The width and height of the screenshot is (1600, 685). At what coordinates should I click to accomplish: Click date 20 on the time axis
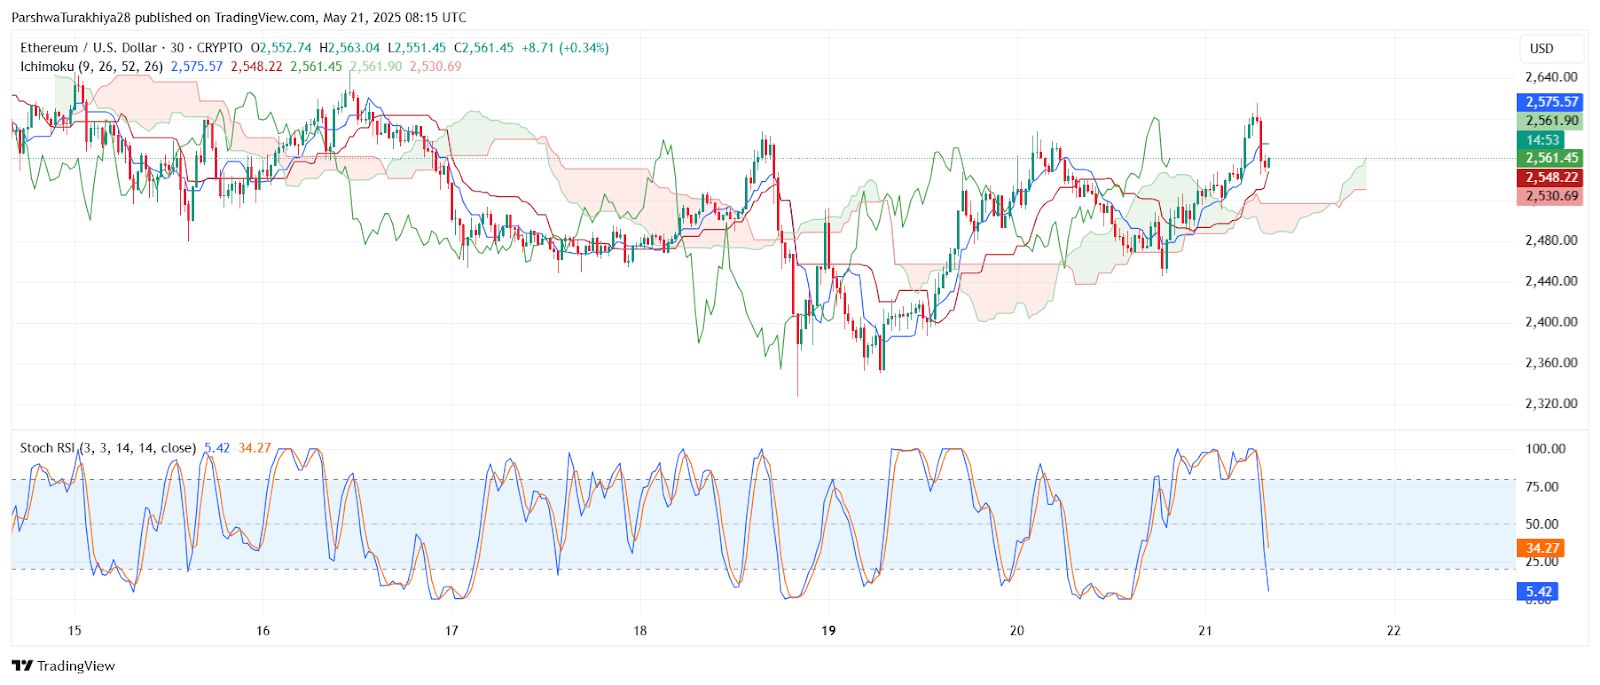(x=1017, y=631)
